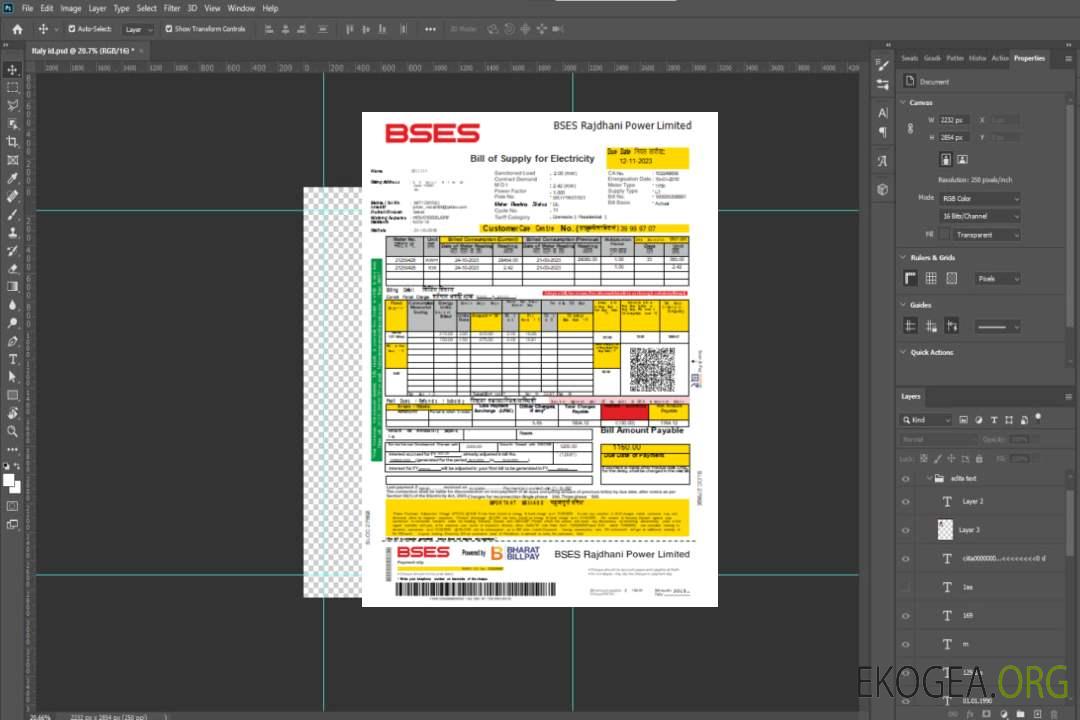Open the RGB Color mode dropdown
1080x720 pixels.
point(979,198)
